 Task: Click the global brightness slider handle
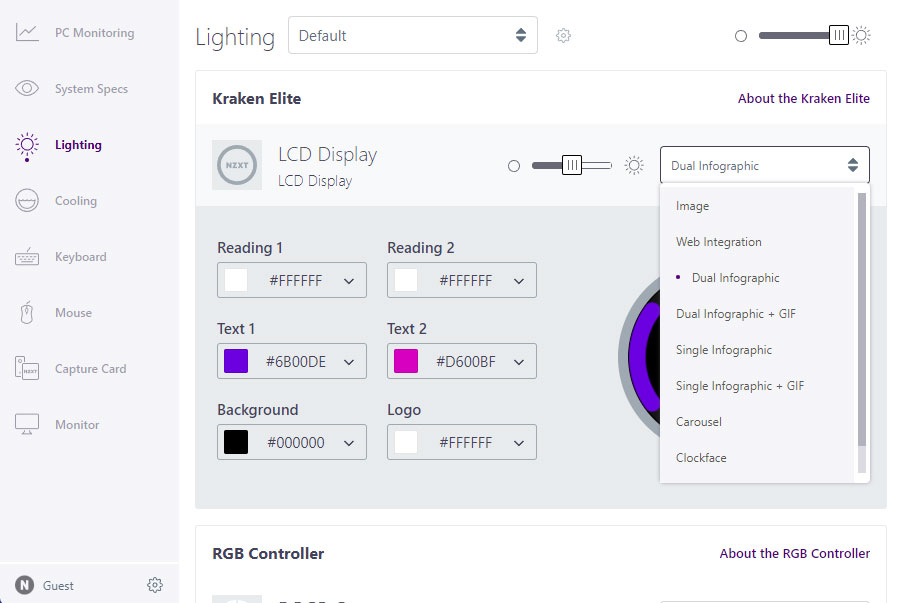tap(839, 35)
